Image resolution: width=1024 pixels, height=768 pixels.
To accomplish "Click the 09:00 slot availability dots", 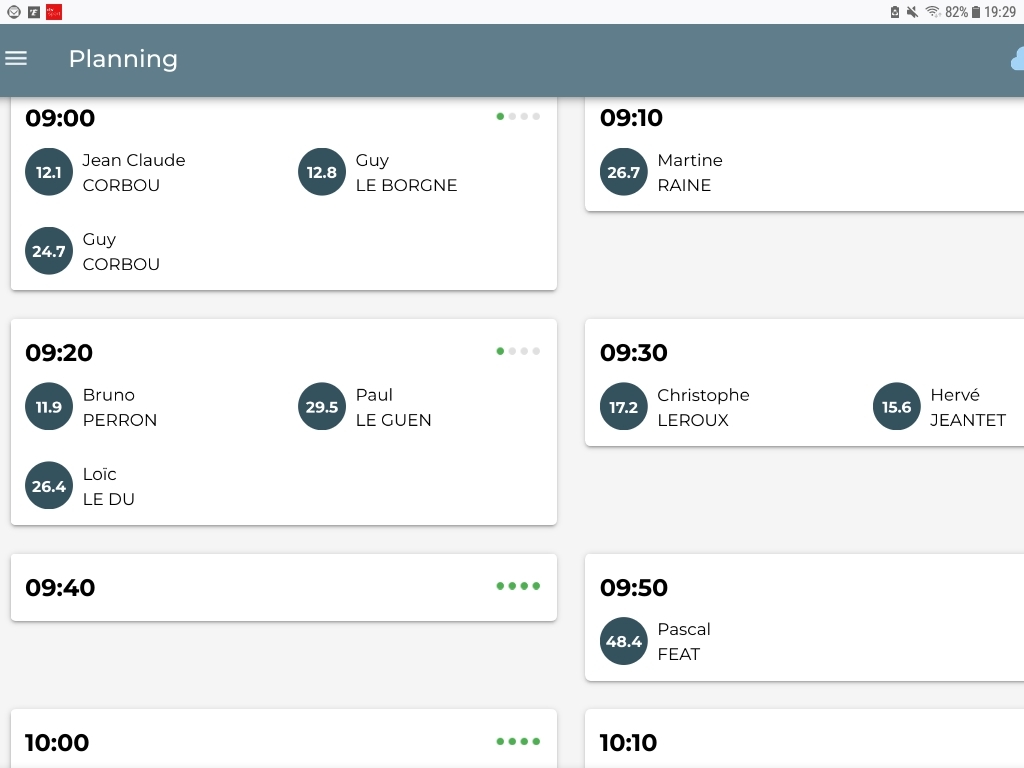I will point(518,117).
